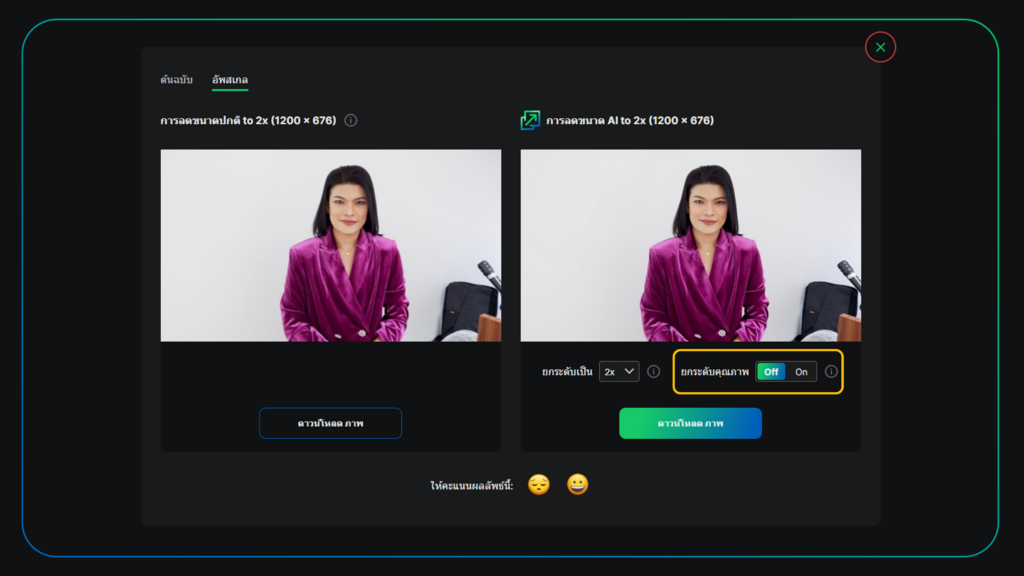This screenshot has width=1024, height=576.
Task: Click the 'การลดขนาด AI to 2x' heading
Action: pyautogui.click(x=629, y=121)
